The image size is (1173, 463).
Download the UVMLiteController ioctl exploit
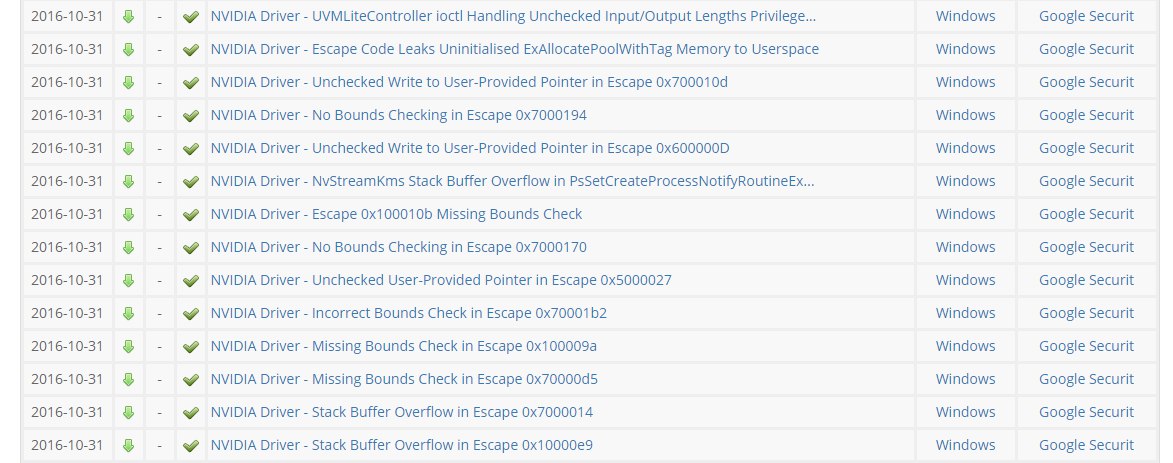pyautogui.click(x=128, y=17)
